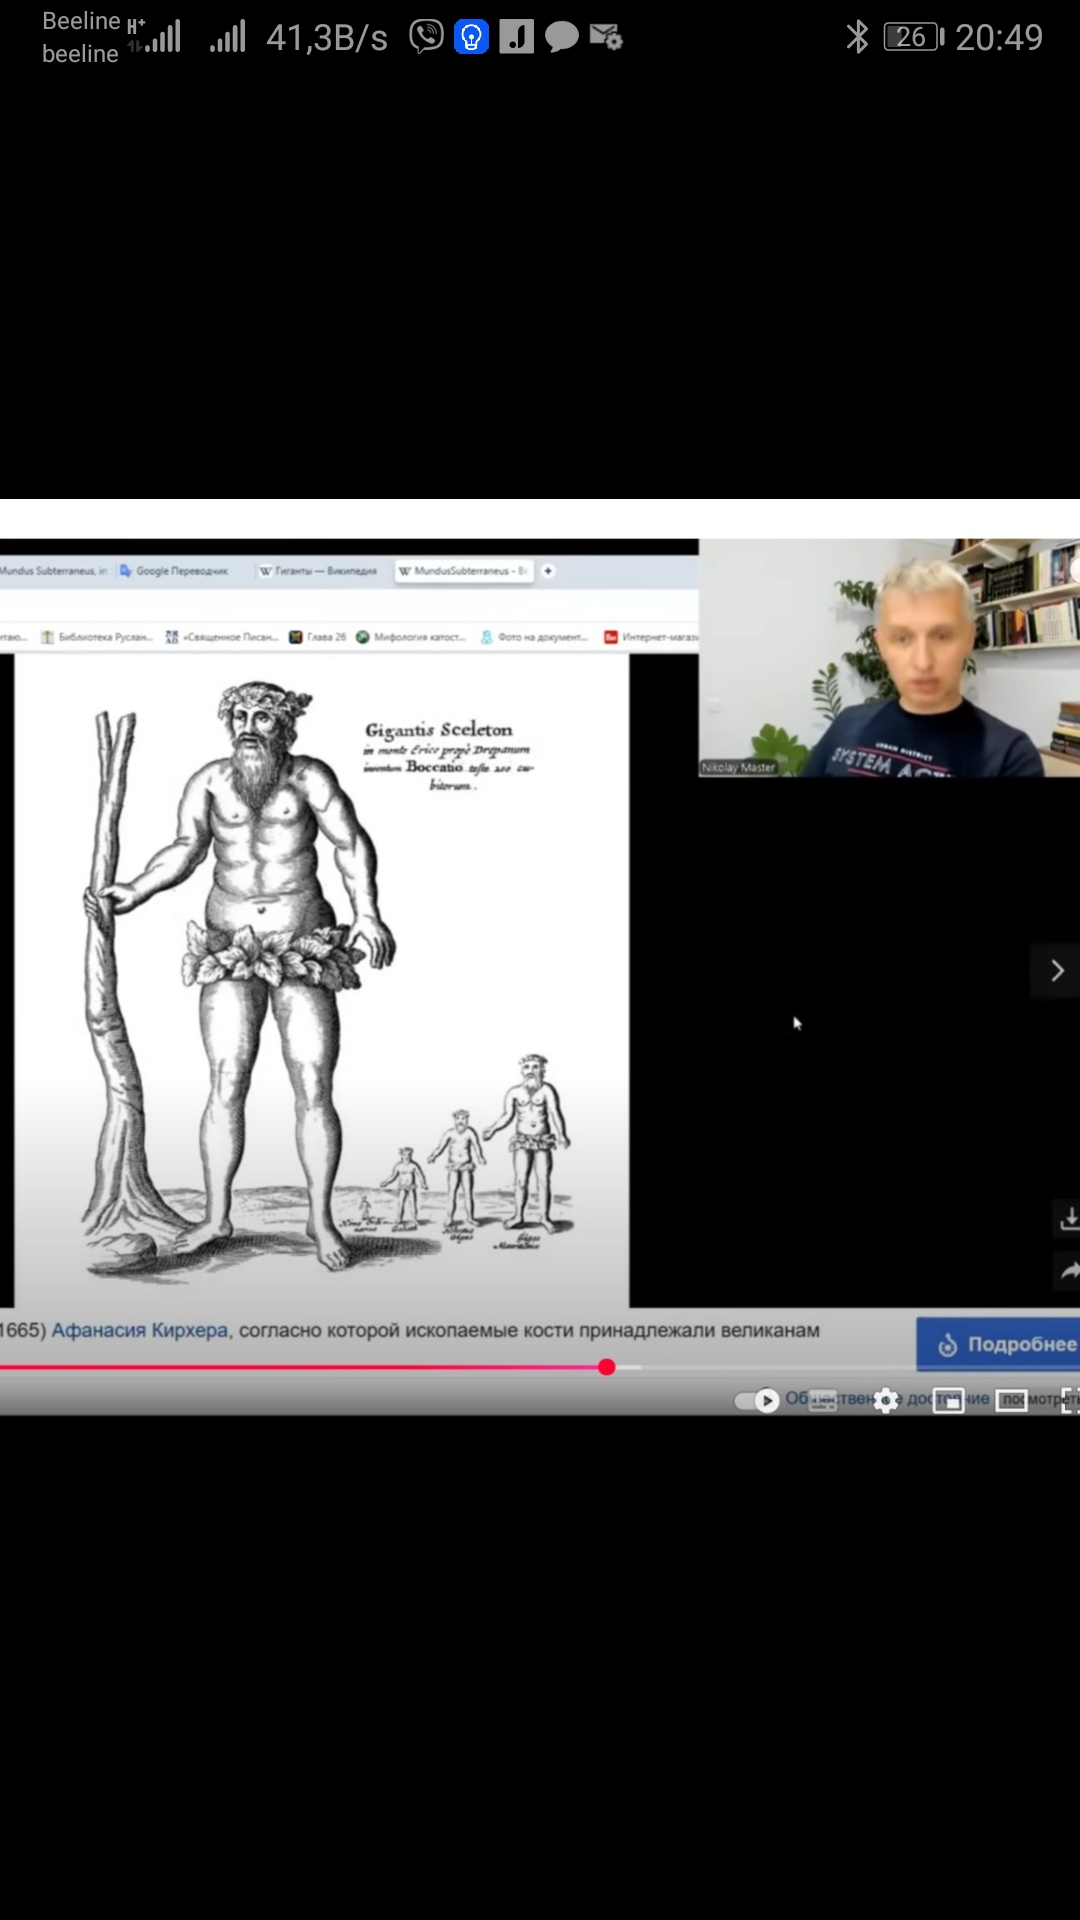Switch to the Гиганты — Википедия tab
The image size is (1080, 1920).
319,571
